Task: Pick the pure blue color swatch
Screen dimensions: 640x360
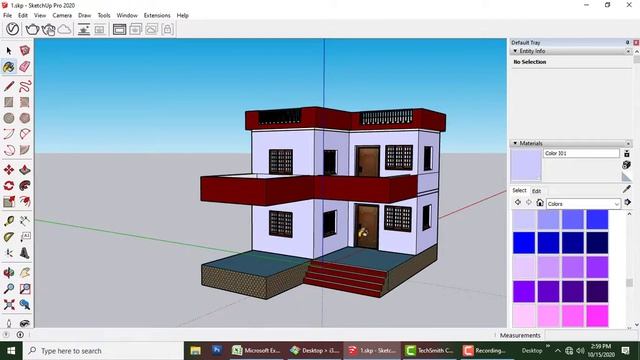Action: pos(524,242)
